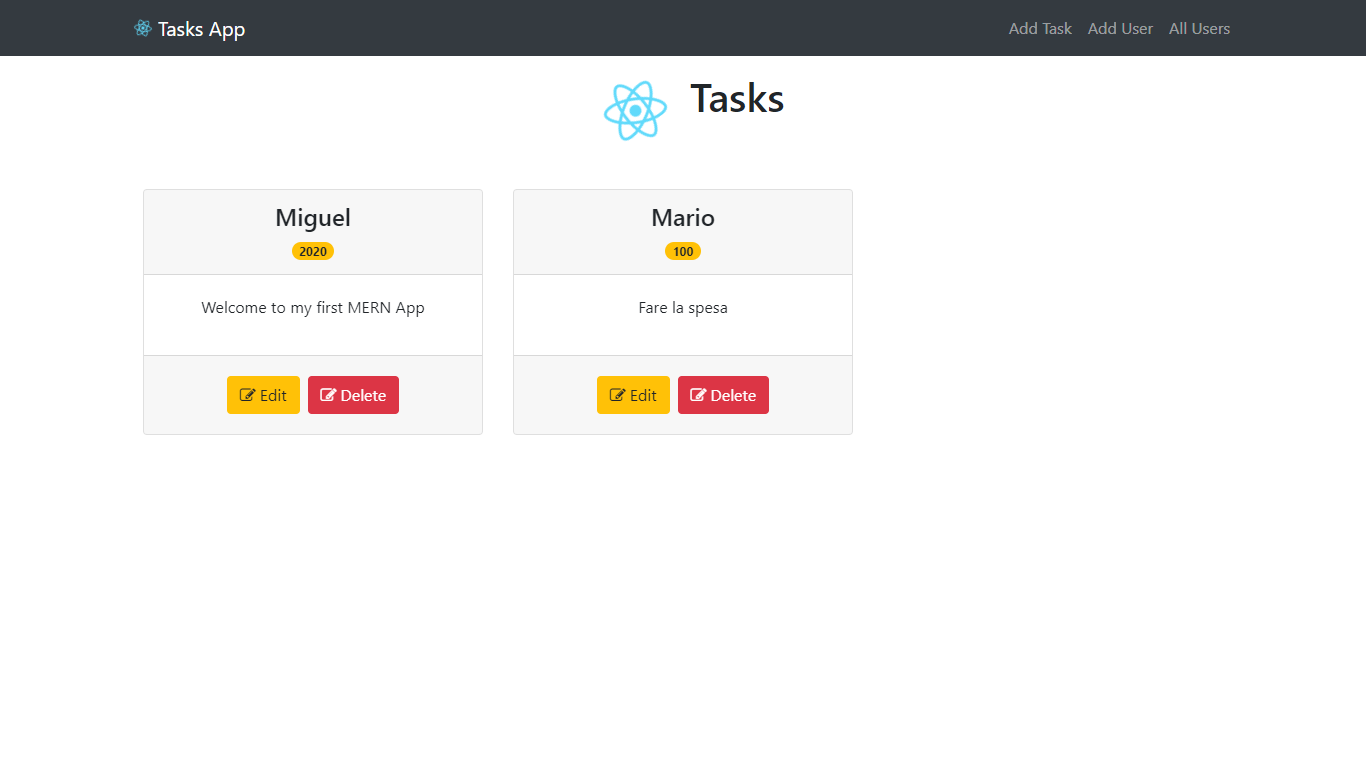
Task: Click the 'Welcome to my first MERN App' text
Action: (313, 308)
